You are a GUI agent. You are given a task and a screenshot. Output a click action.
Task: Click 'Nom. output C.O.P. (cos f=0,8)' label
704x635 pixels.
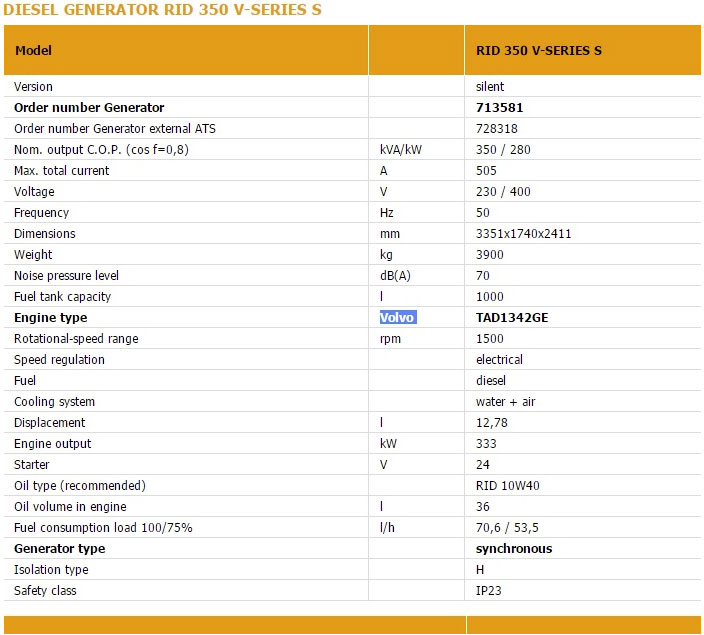pyautogui.click(x=101, y=150)
